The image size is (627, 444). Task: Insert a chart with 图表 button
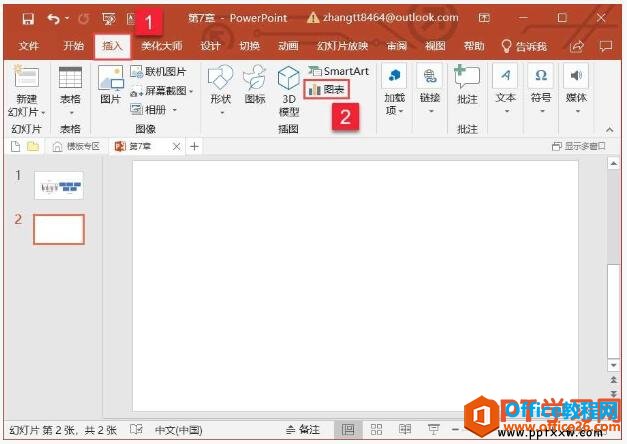(328, 90)
